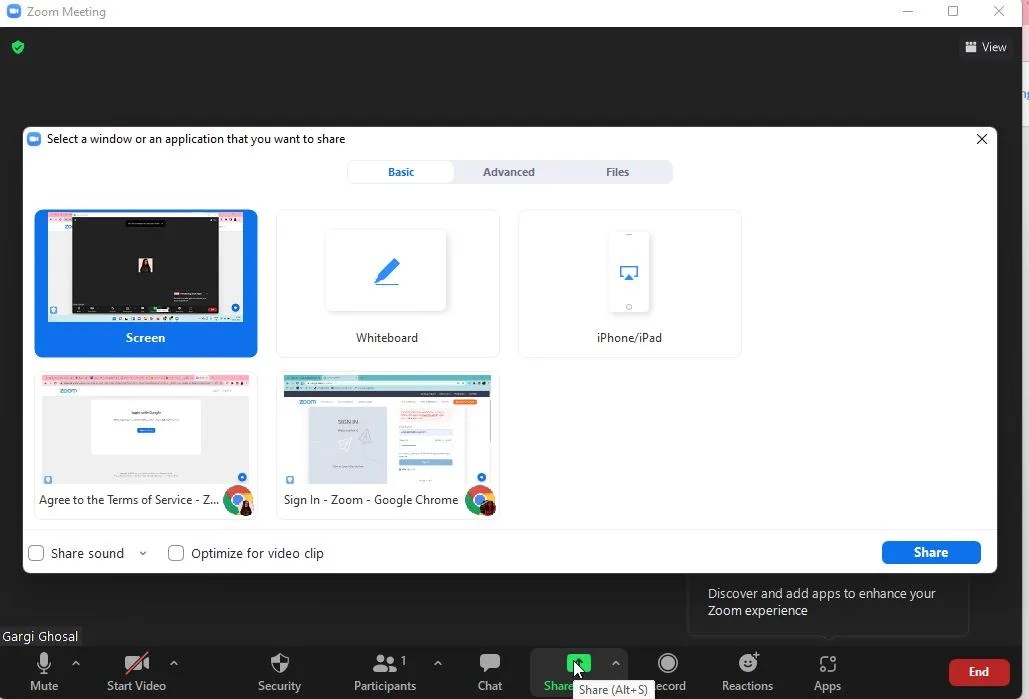Image resolution: width=1029 pixels, height=699 pixels.
Task: Select the Whiteboard pencil option
Action: pyautogui.click(x=387, y=284)
